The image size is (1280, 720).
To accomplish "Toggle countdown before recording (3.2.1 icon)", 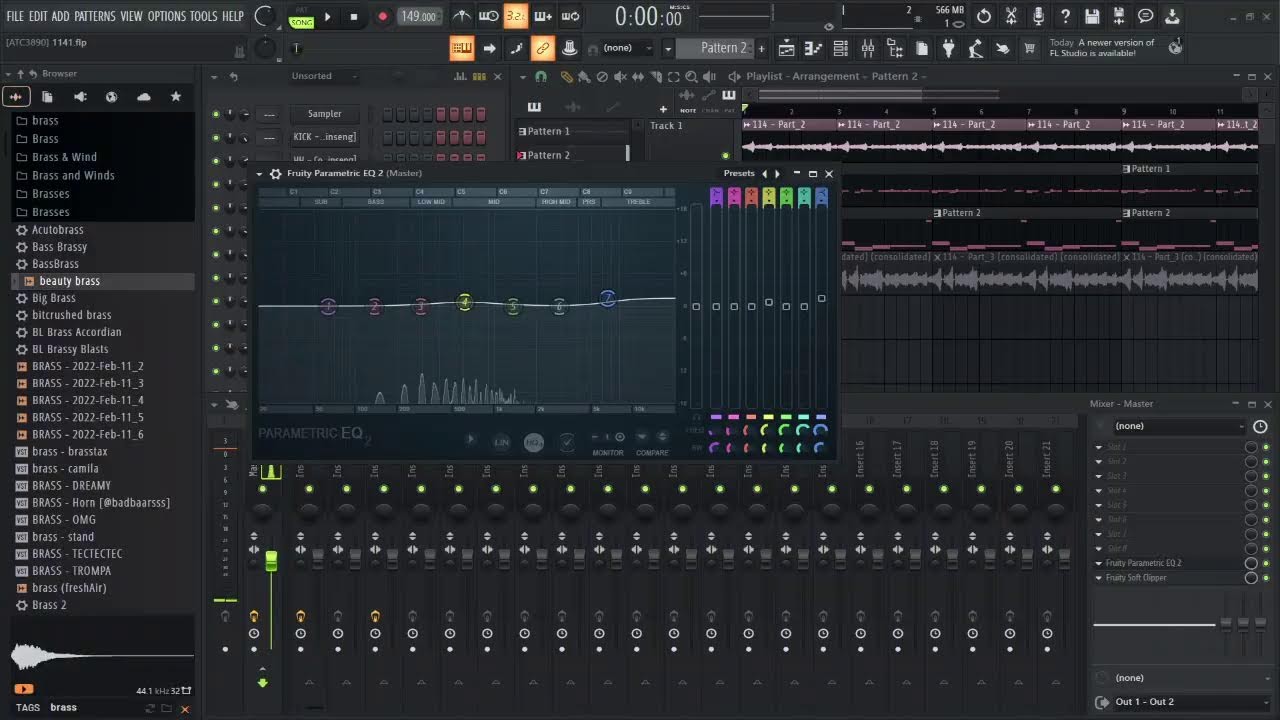I will tap(515, 16).
